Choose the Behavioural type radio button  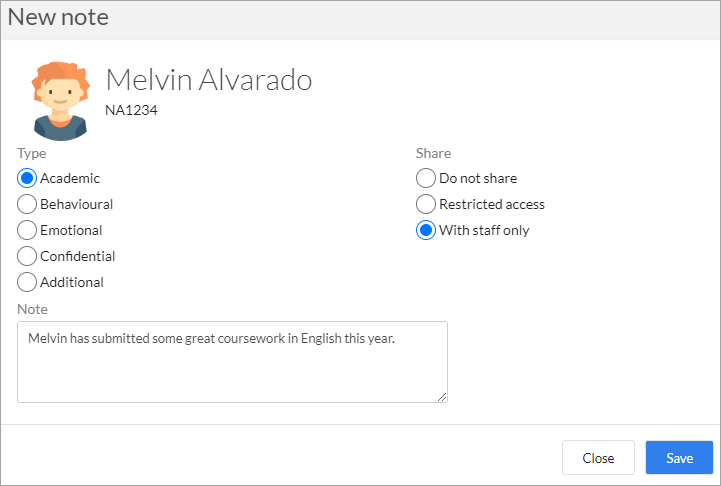point(27,204)
